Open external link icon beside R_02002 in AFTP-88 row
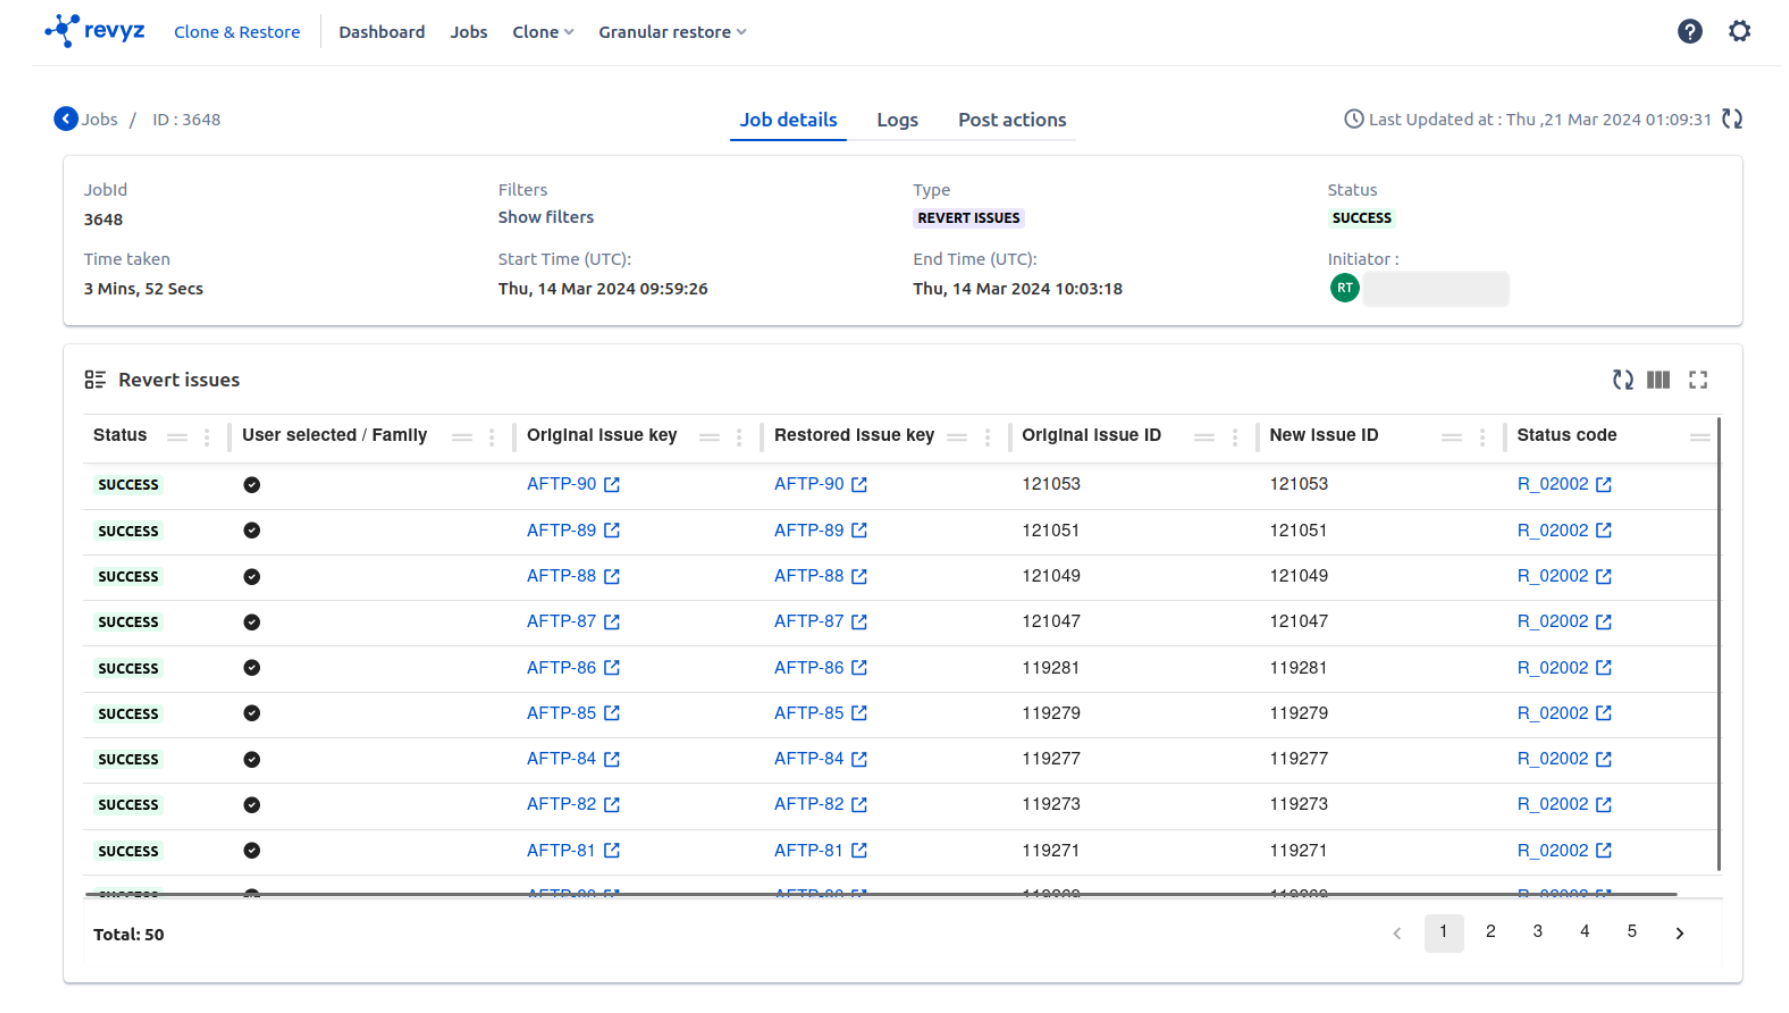1789x1013 pixels. tap(1603, 577)
